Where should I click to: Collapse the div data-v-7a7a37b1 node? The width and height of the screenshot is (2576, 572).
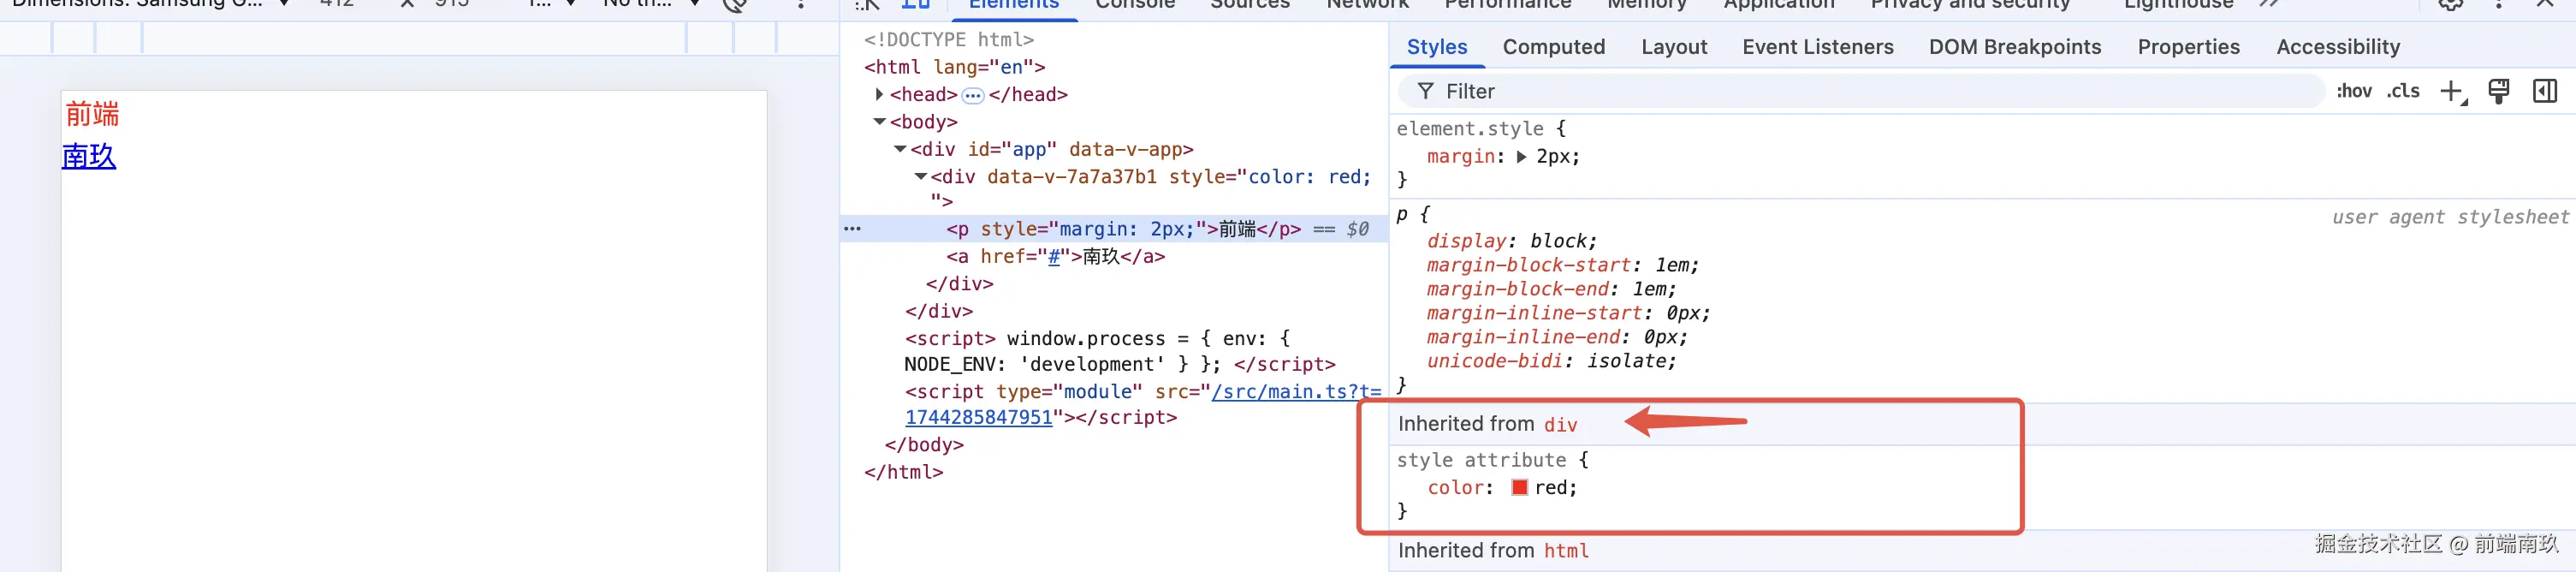(920, 177)
